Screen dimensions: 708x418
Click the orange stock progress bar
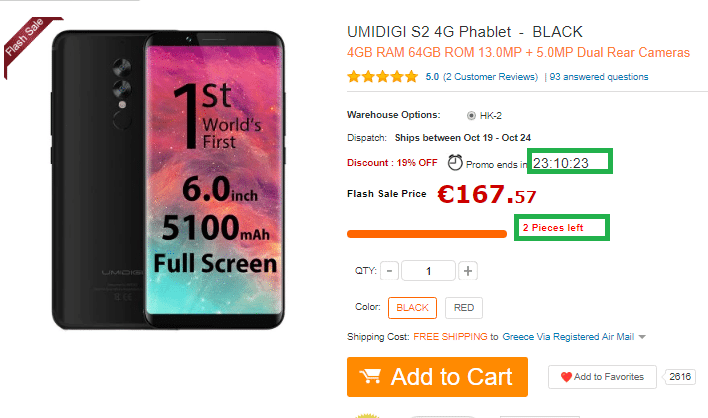coord(427,234)
